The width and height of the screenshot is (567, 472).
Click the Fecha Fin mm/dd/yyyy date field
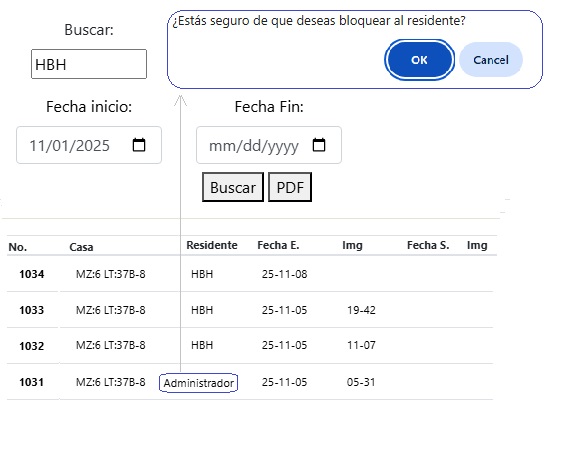click(x=269, y=145)
